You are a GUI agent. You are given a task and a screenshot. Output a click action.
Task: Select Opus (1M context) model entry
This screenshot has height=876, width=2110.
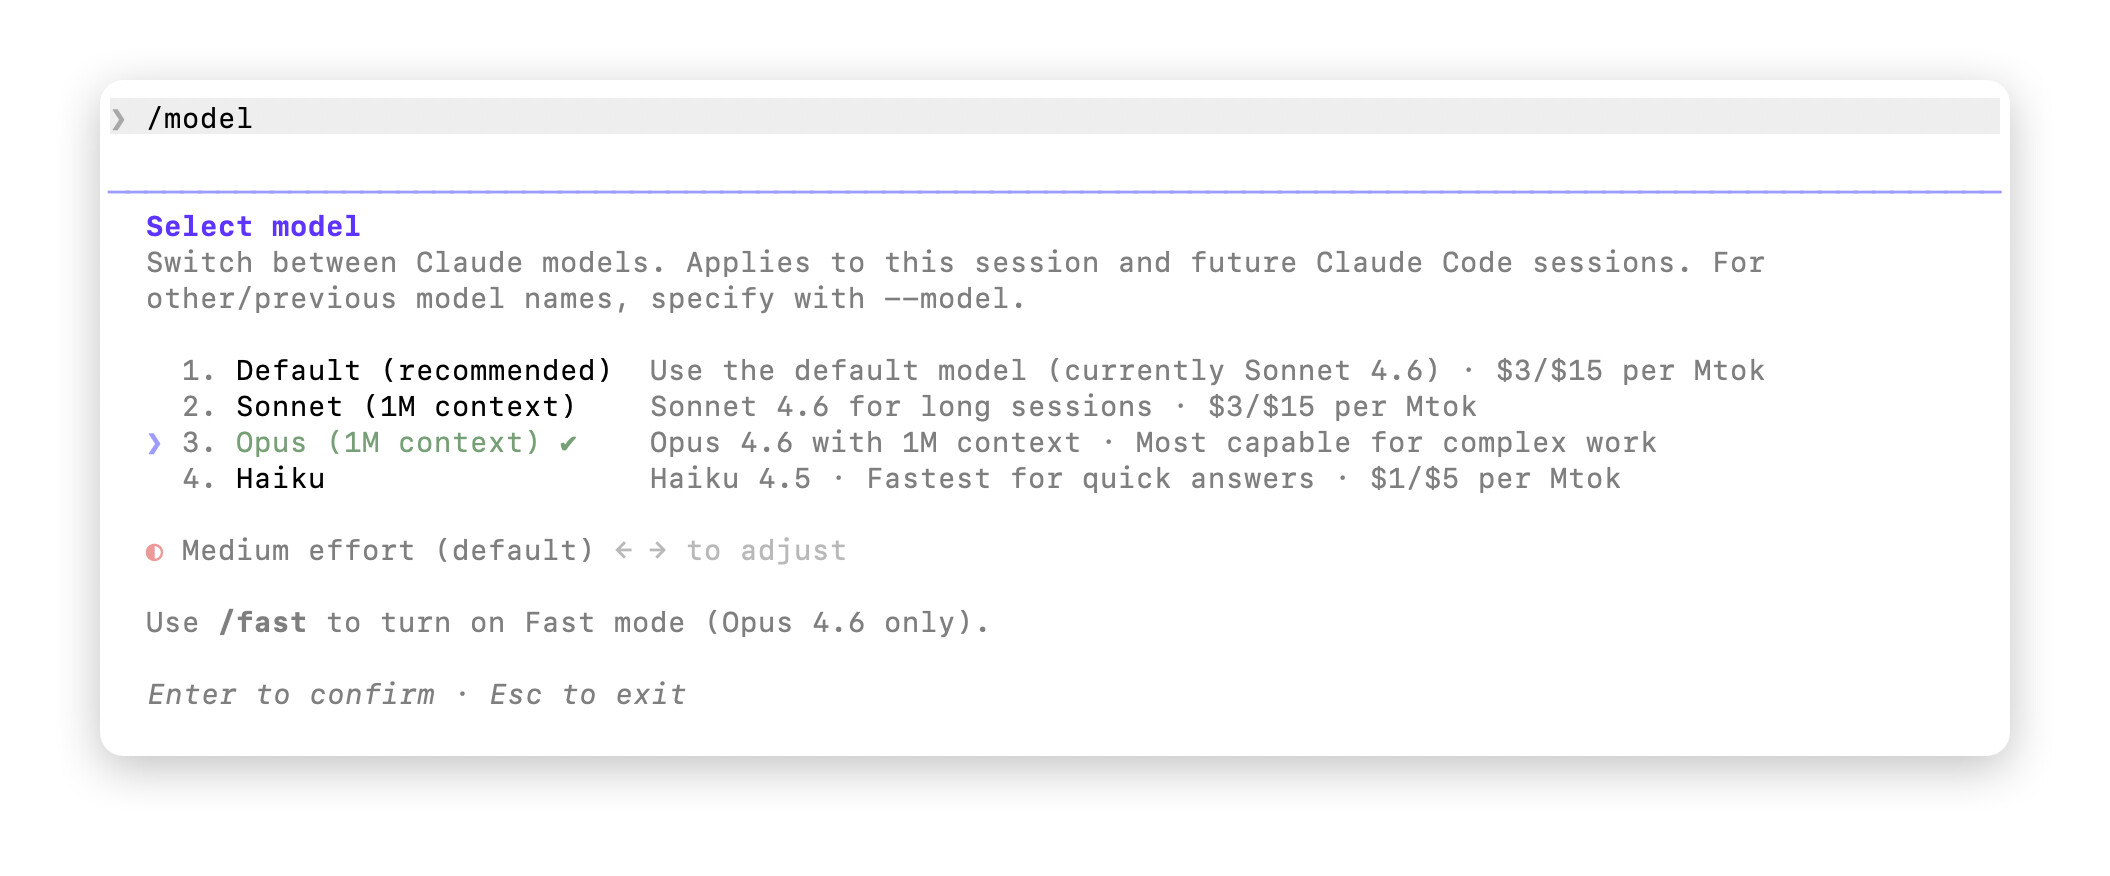pos(387,443)
